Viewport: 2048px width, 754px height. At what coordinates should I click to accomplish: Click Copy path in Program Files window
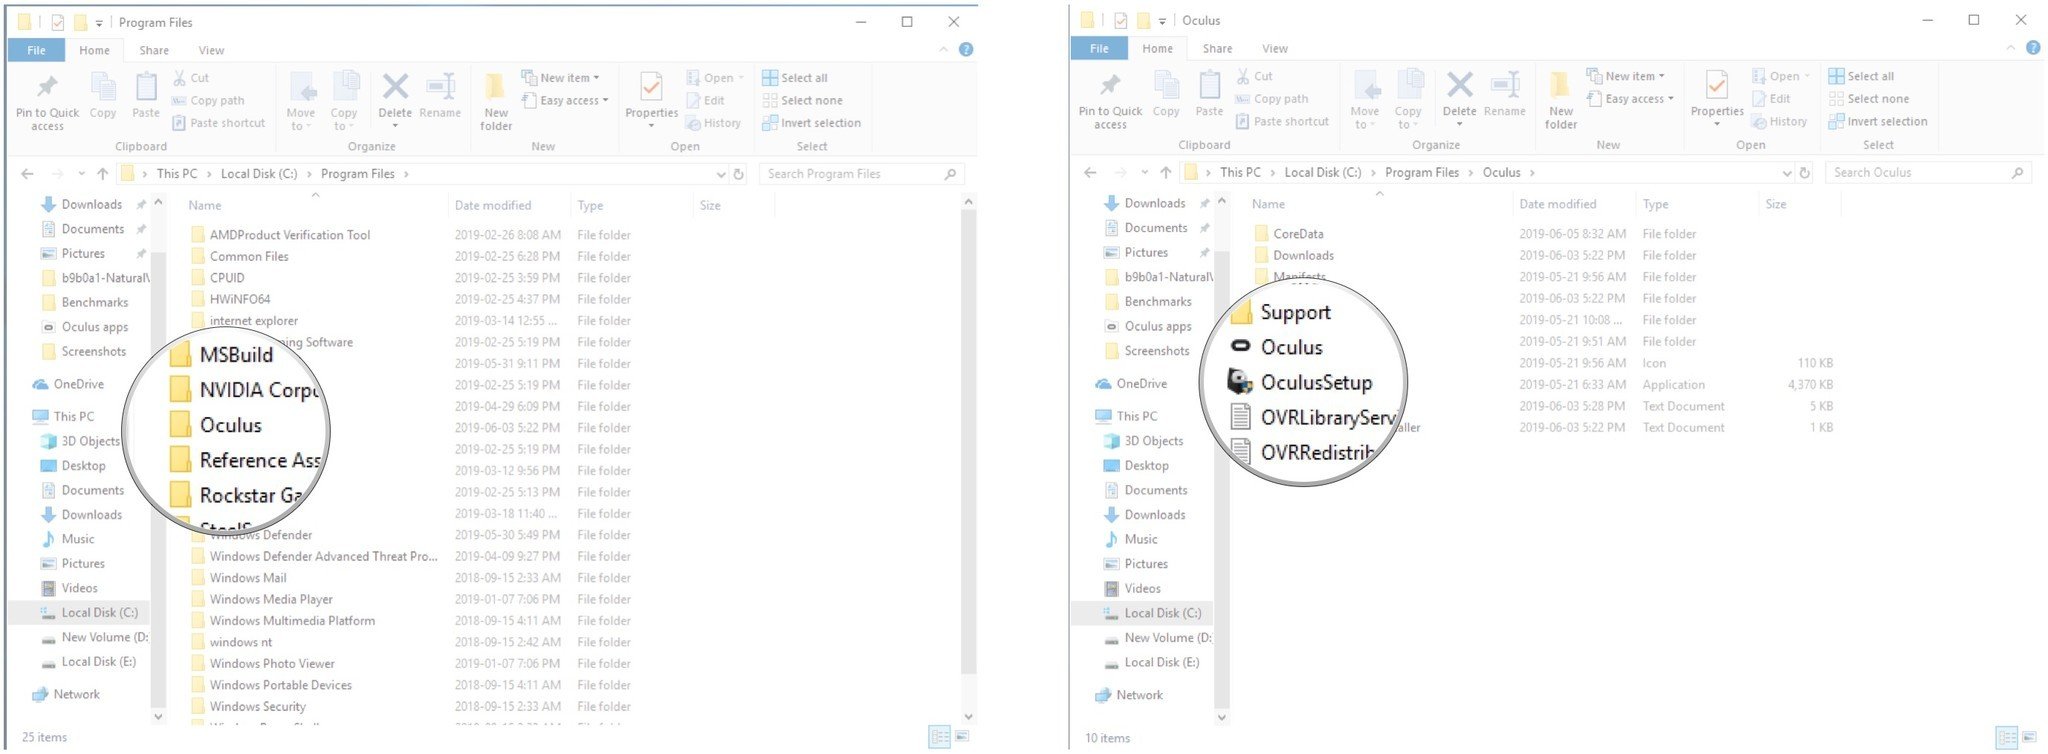click(208, 100)
